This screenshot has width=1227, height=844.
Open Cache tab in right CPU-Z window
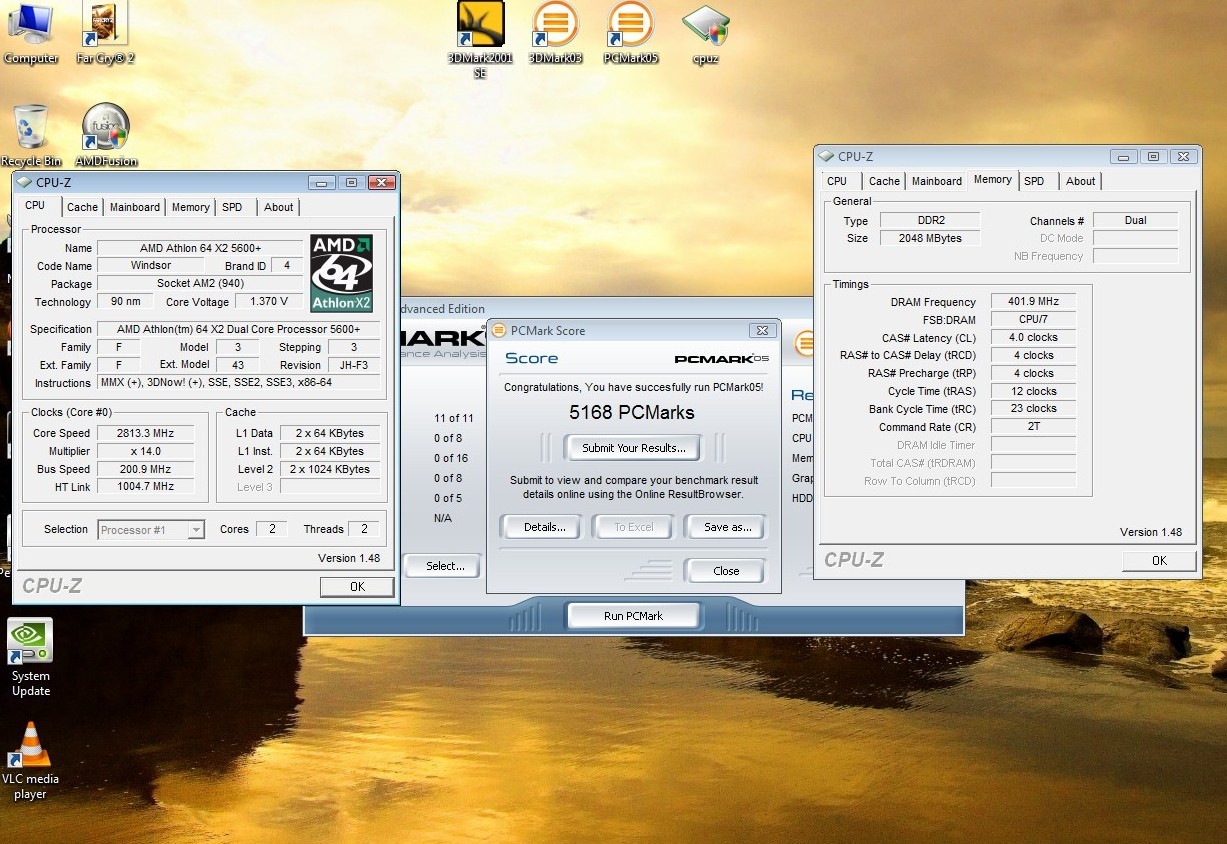(x=884, y=181)
